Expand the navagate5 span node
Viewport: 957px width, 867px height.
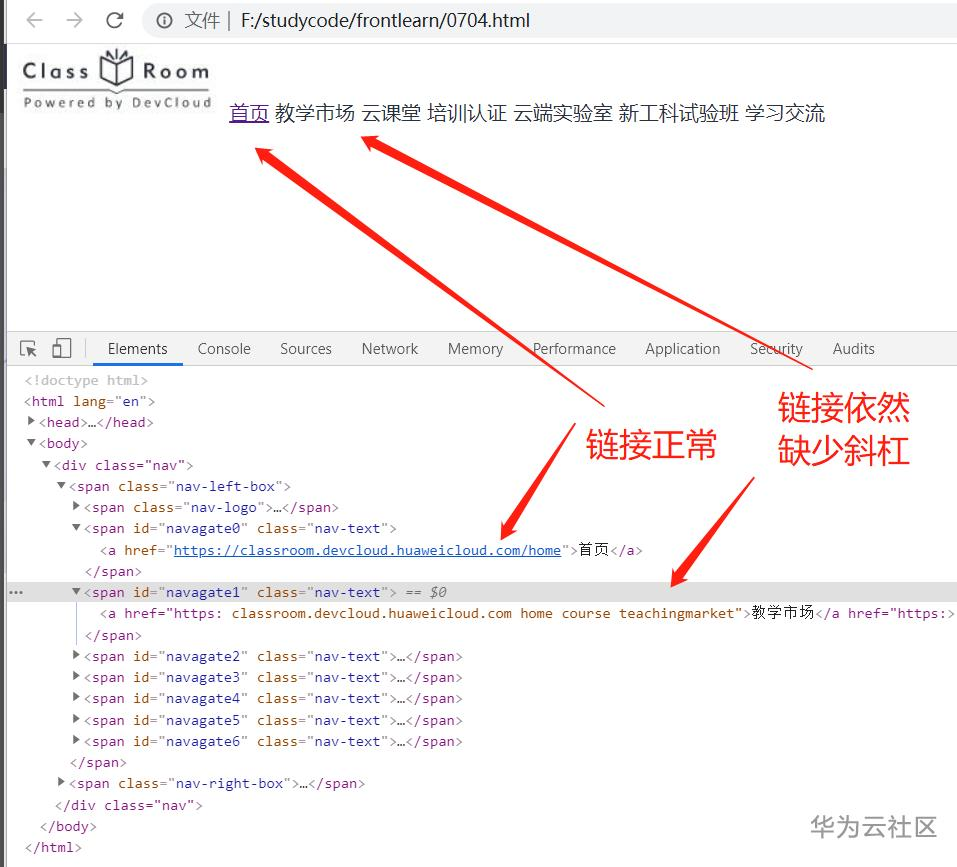(x=76, y=719)
